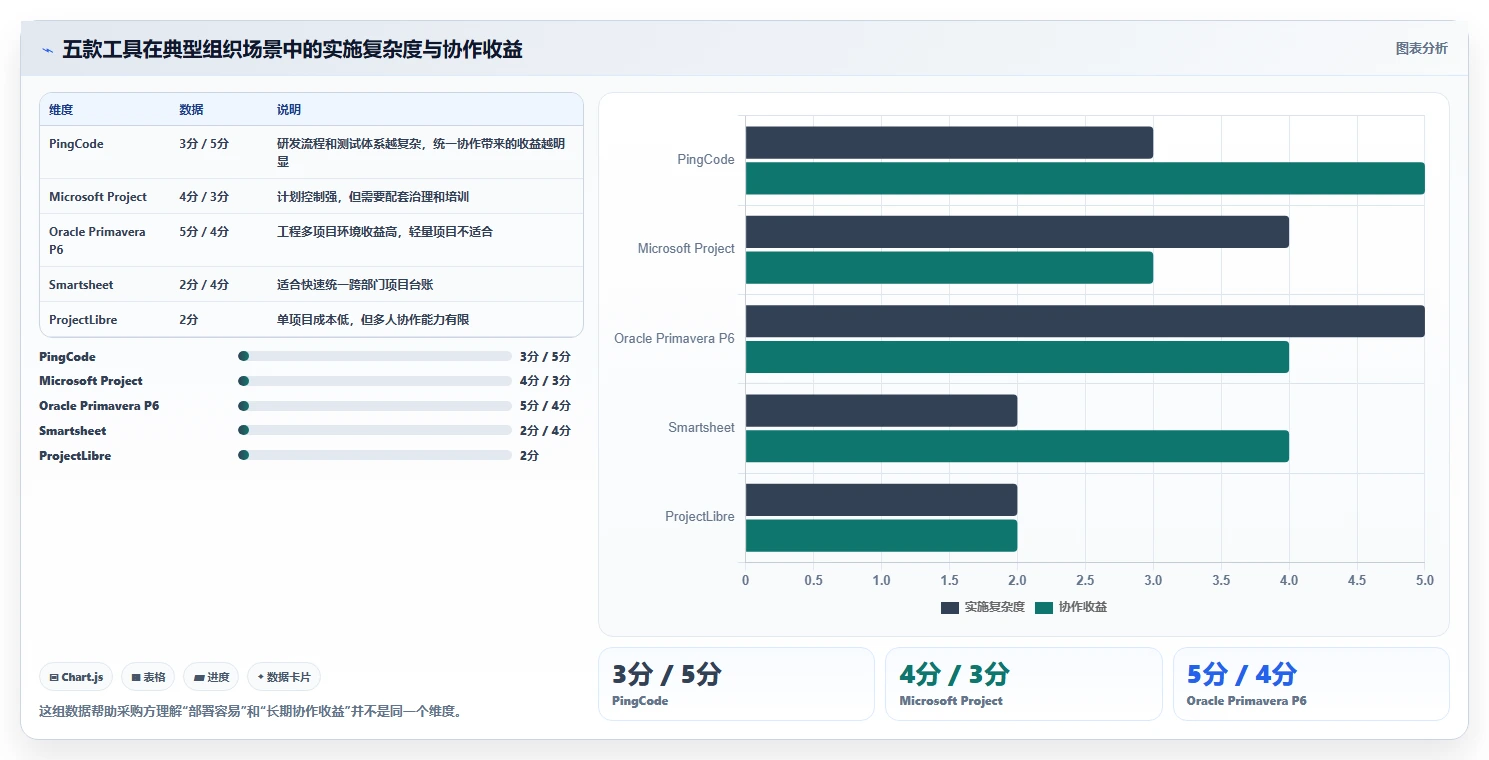Click the Smartsheet progress bar
Image resolution: width=1489 pixels, height=760 pixels.
(x=375, y=431)
